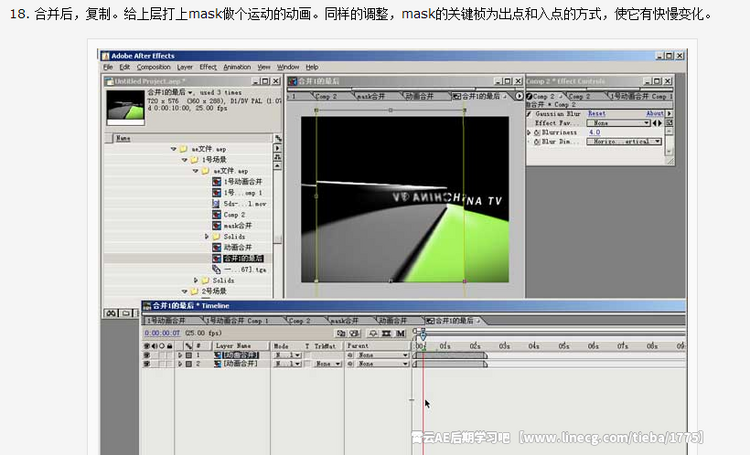Collapse the 1号场景 folder

[x=184, y=160]
